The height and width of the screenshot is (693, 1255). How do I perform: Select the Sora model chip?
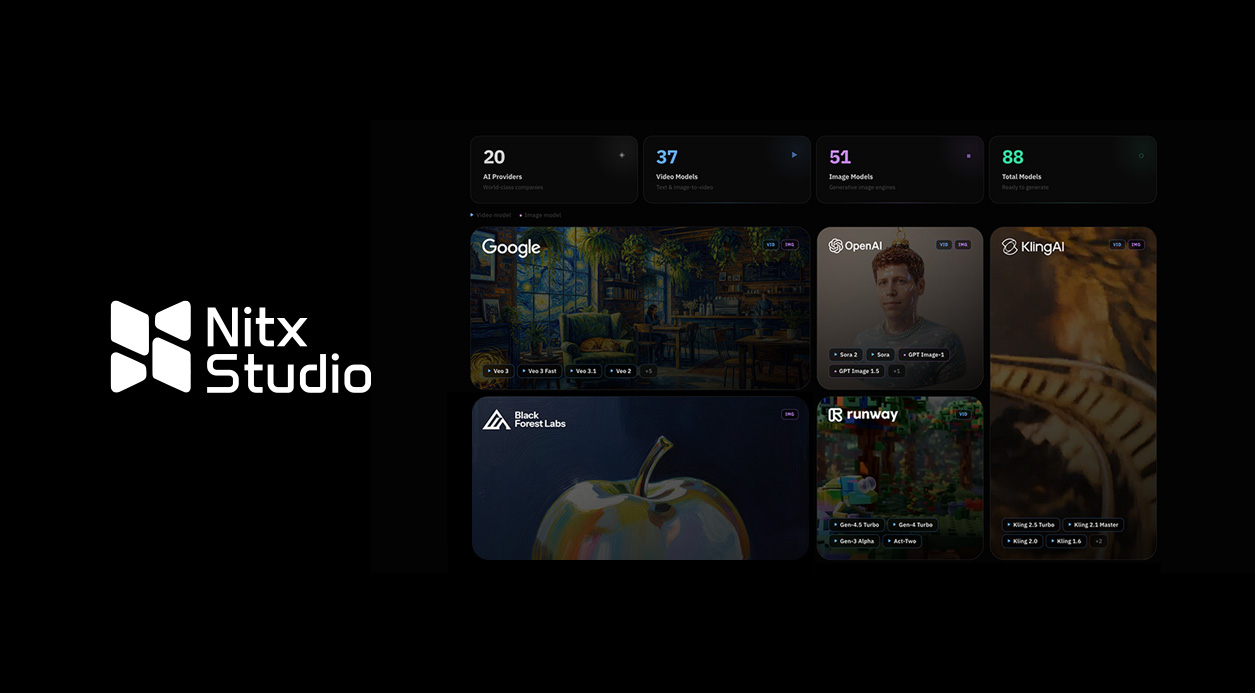pos(880,354)
